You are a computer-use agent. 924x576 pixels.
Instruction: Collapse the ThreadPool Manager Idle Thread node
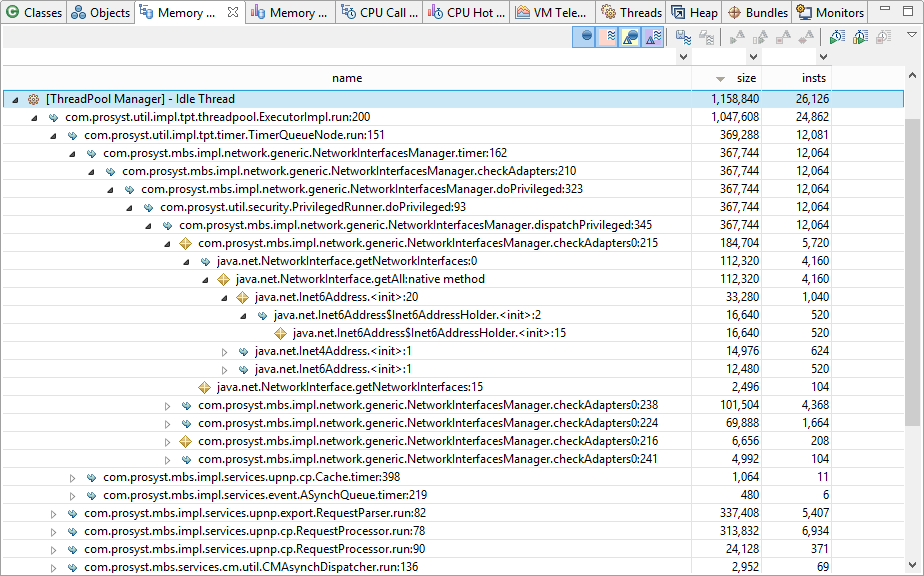(x=15, y=100)
